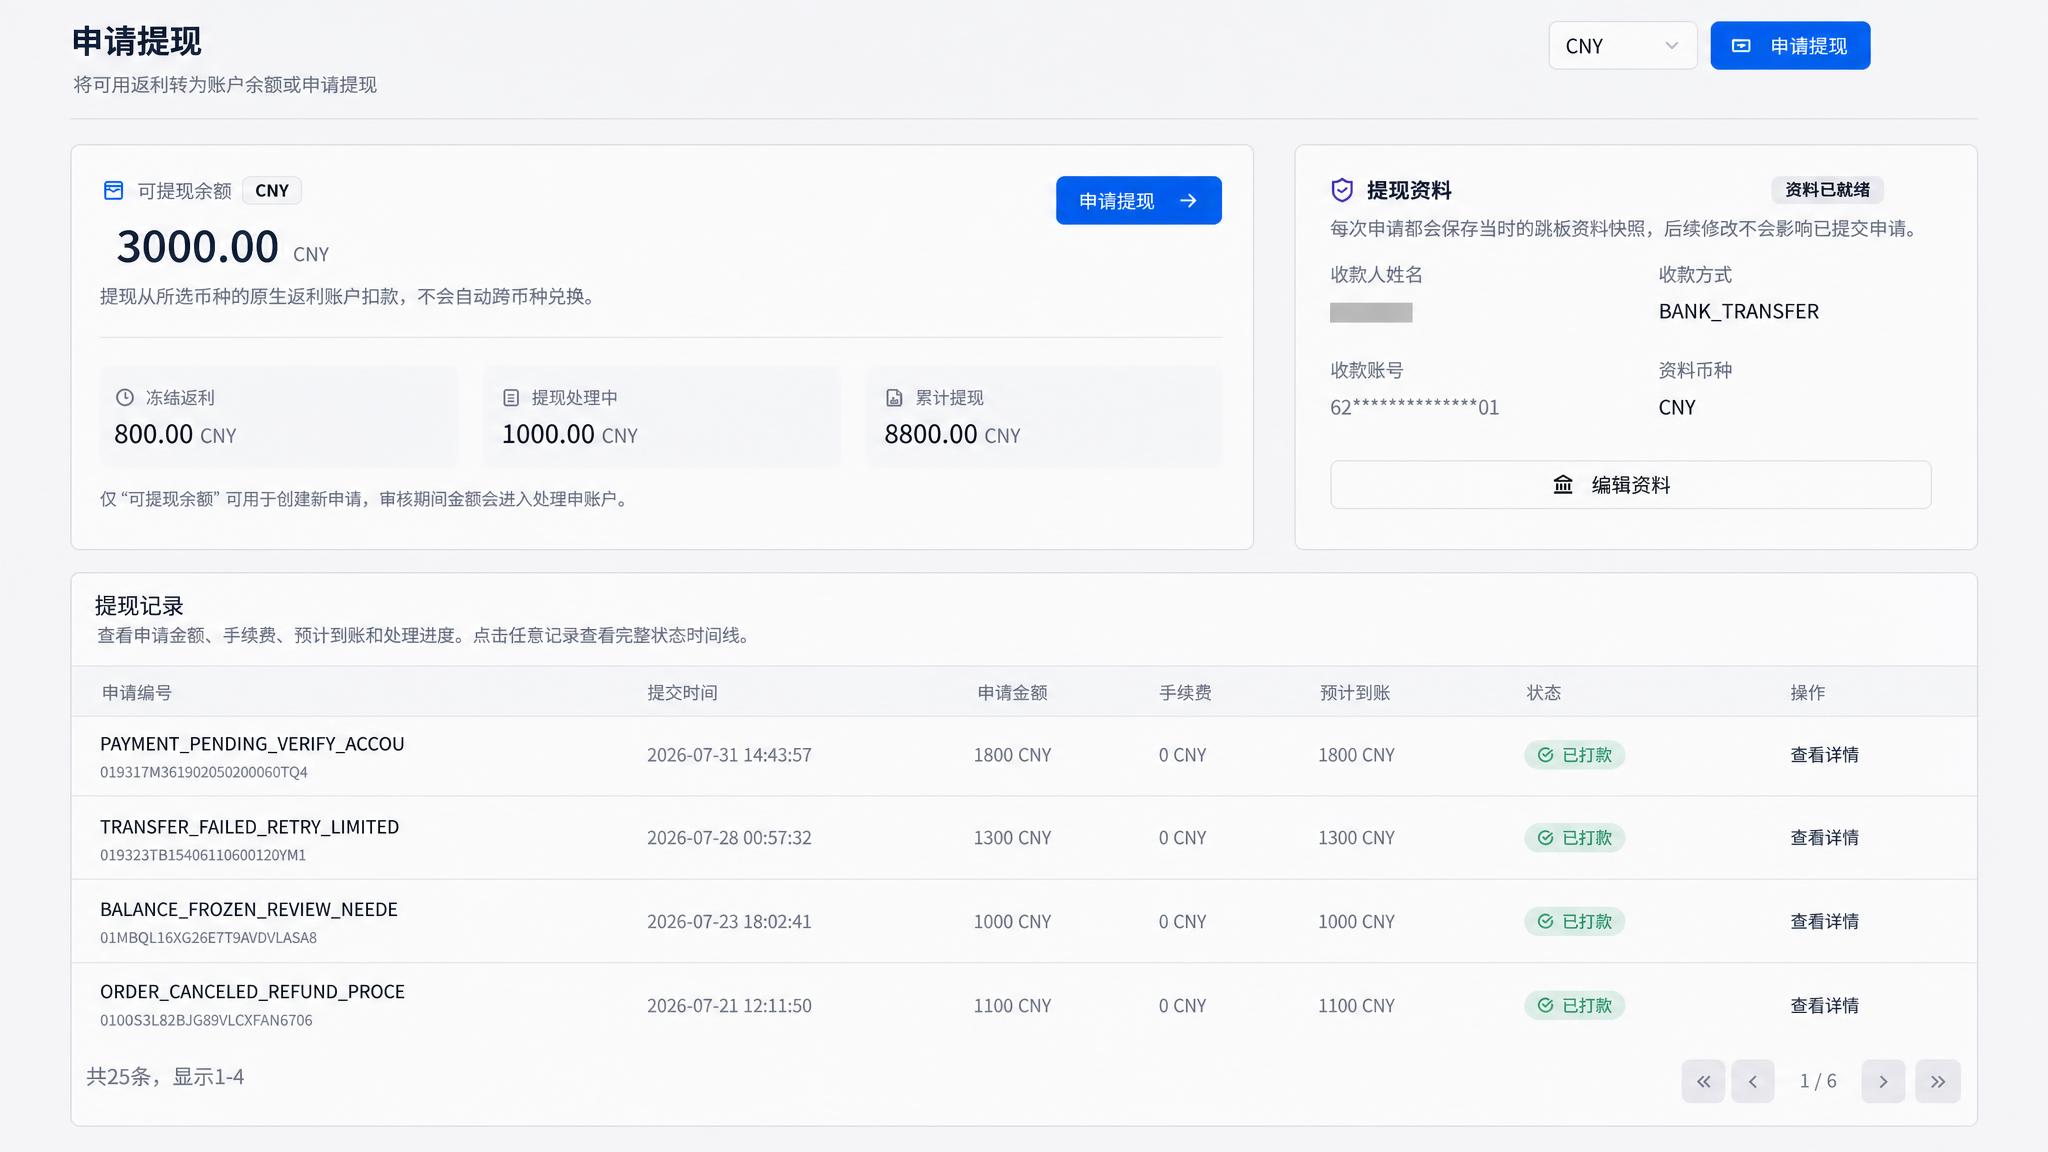Screen dimensions: 2048x1152
Task: Go to previous page of records
Action: coord(1753,1081)
